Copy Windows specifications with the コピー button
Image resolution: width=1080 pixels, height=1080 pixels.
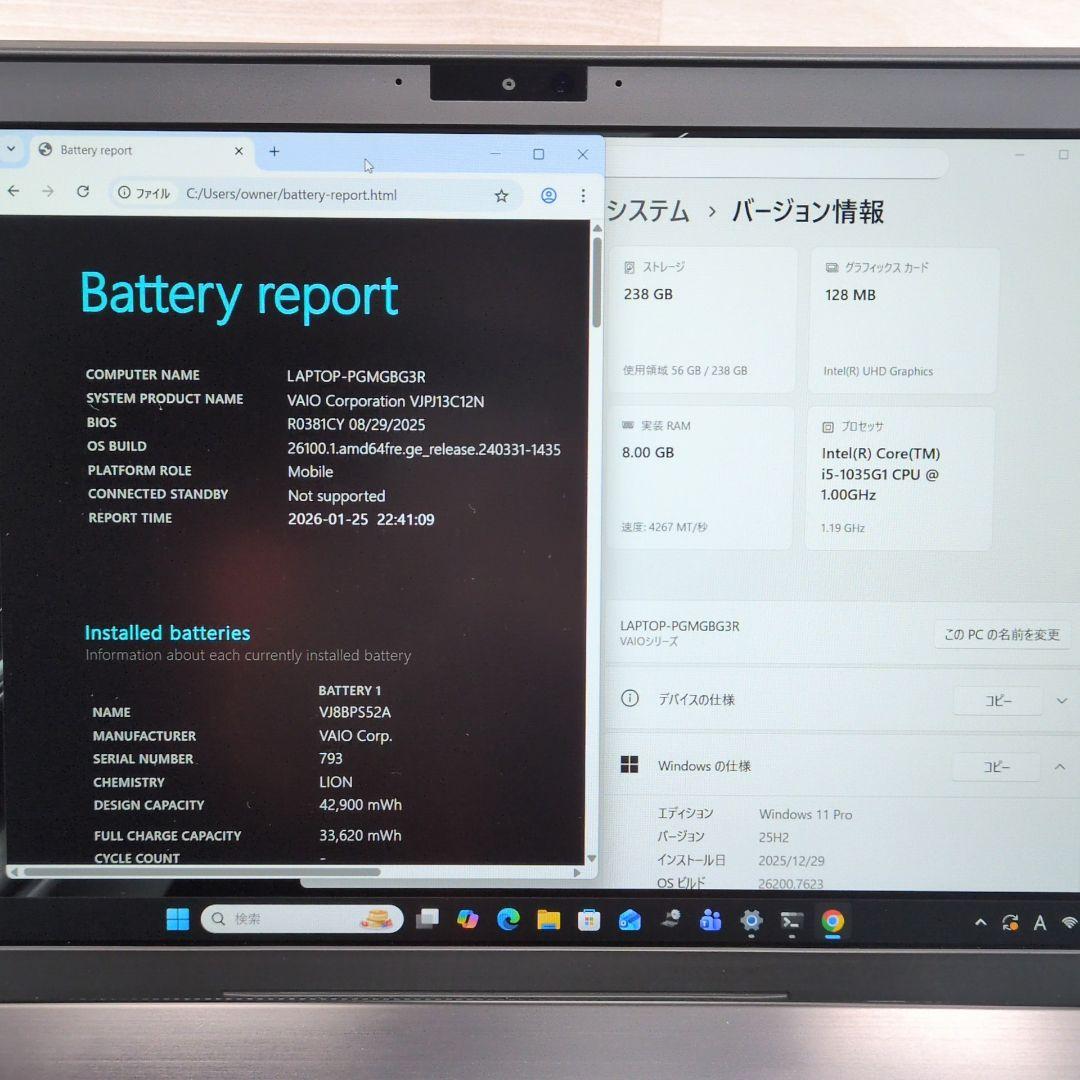tap(997, 766)
